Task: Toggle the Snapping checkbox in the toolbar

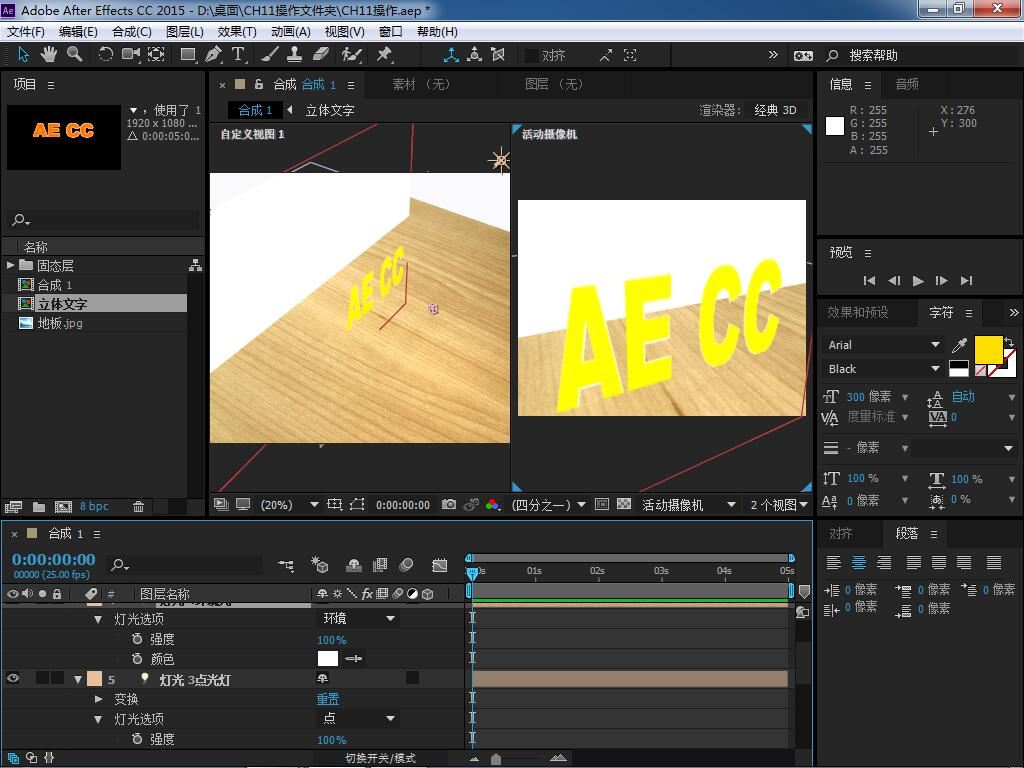Action: point(532,56)
